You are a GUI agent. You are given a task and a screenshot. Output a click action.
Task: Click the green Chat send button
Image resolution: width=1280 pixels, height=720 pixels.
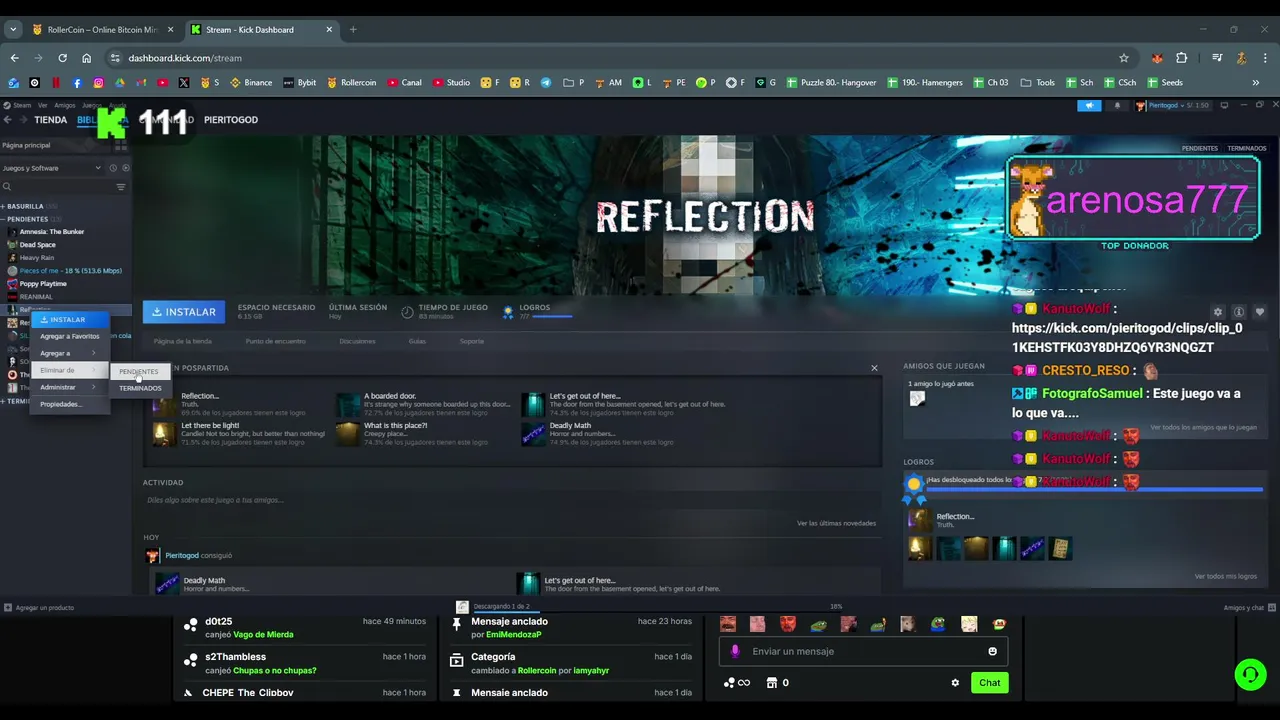tap(989, 683)
